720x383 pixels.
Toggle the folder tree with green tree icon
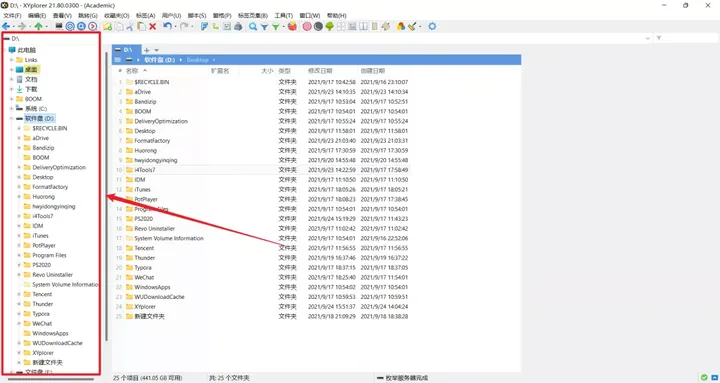330,27
